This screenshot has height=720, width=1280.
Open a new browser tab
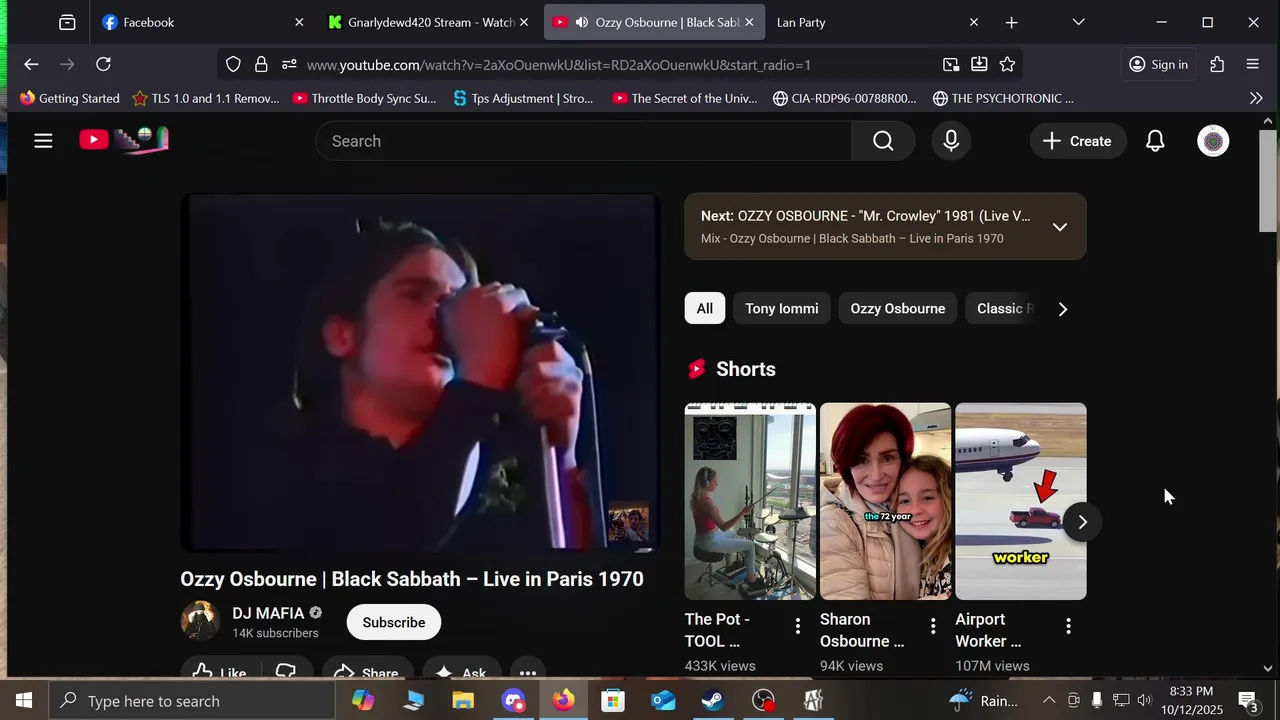click(1011, 22)
